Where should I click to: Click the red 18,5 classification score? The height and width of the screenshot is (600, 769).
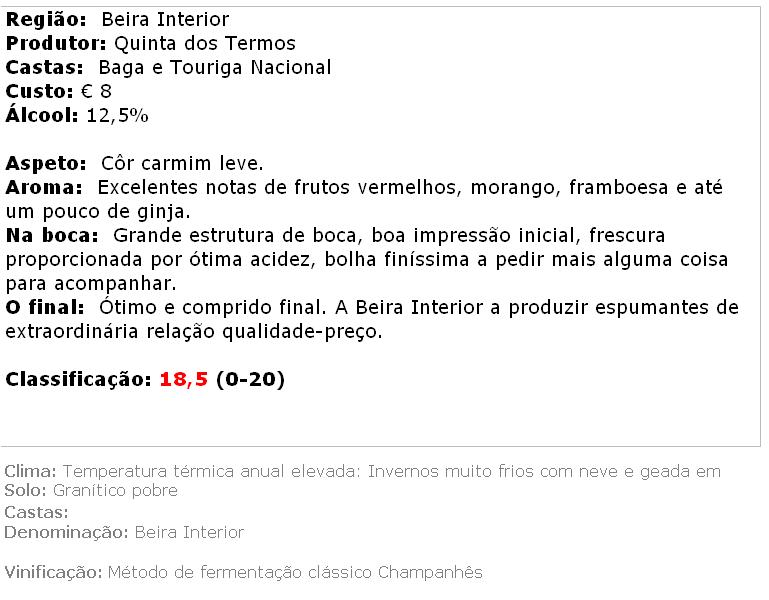tap(184, 380)
